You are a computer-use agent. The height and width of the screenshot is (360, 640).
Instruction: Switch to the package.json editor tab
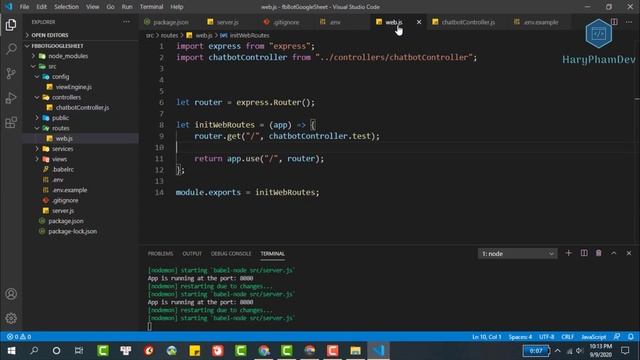pos(171,22)
